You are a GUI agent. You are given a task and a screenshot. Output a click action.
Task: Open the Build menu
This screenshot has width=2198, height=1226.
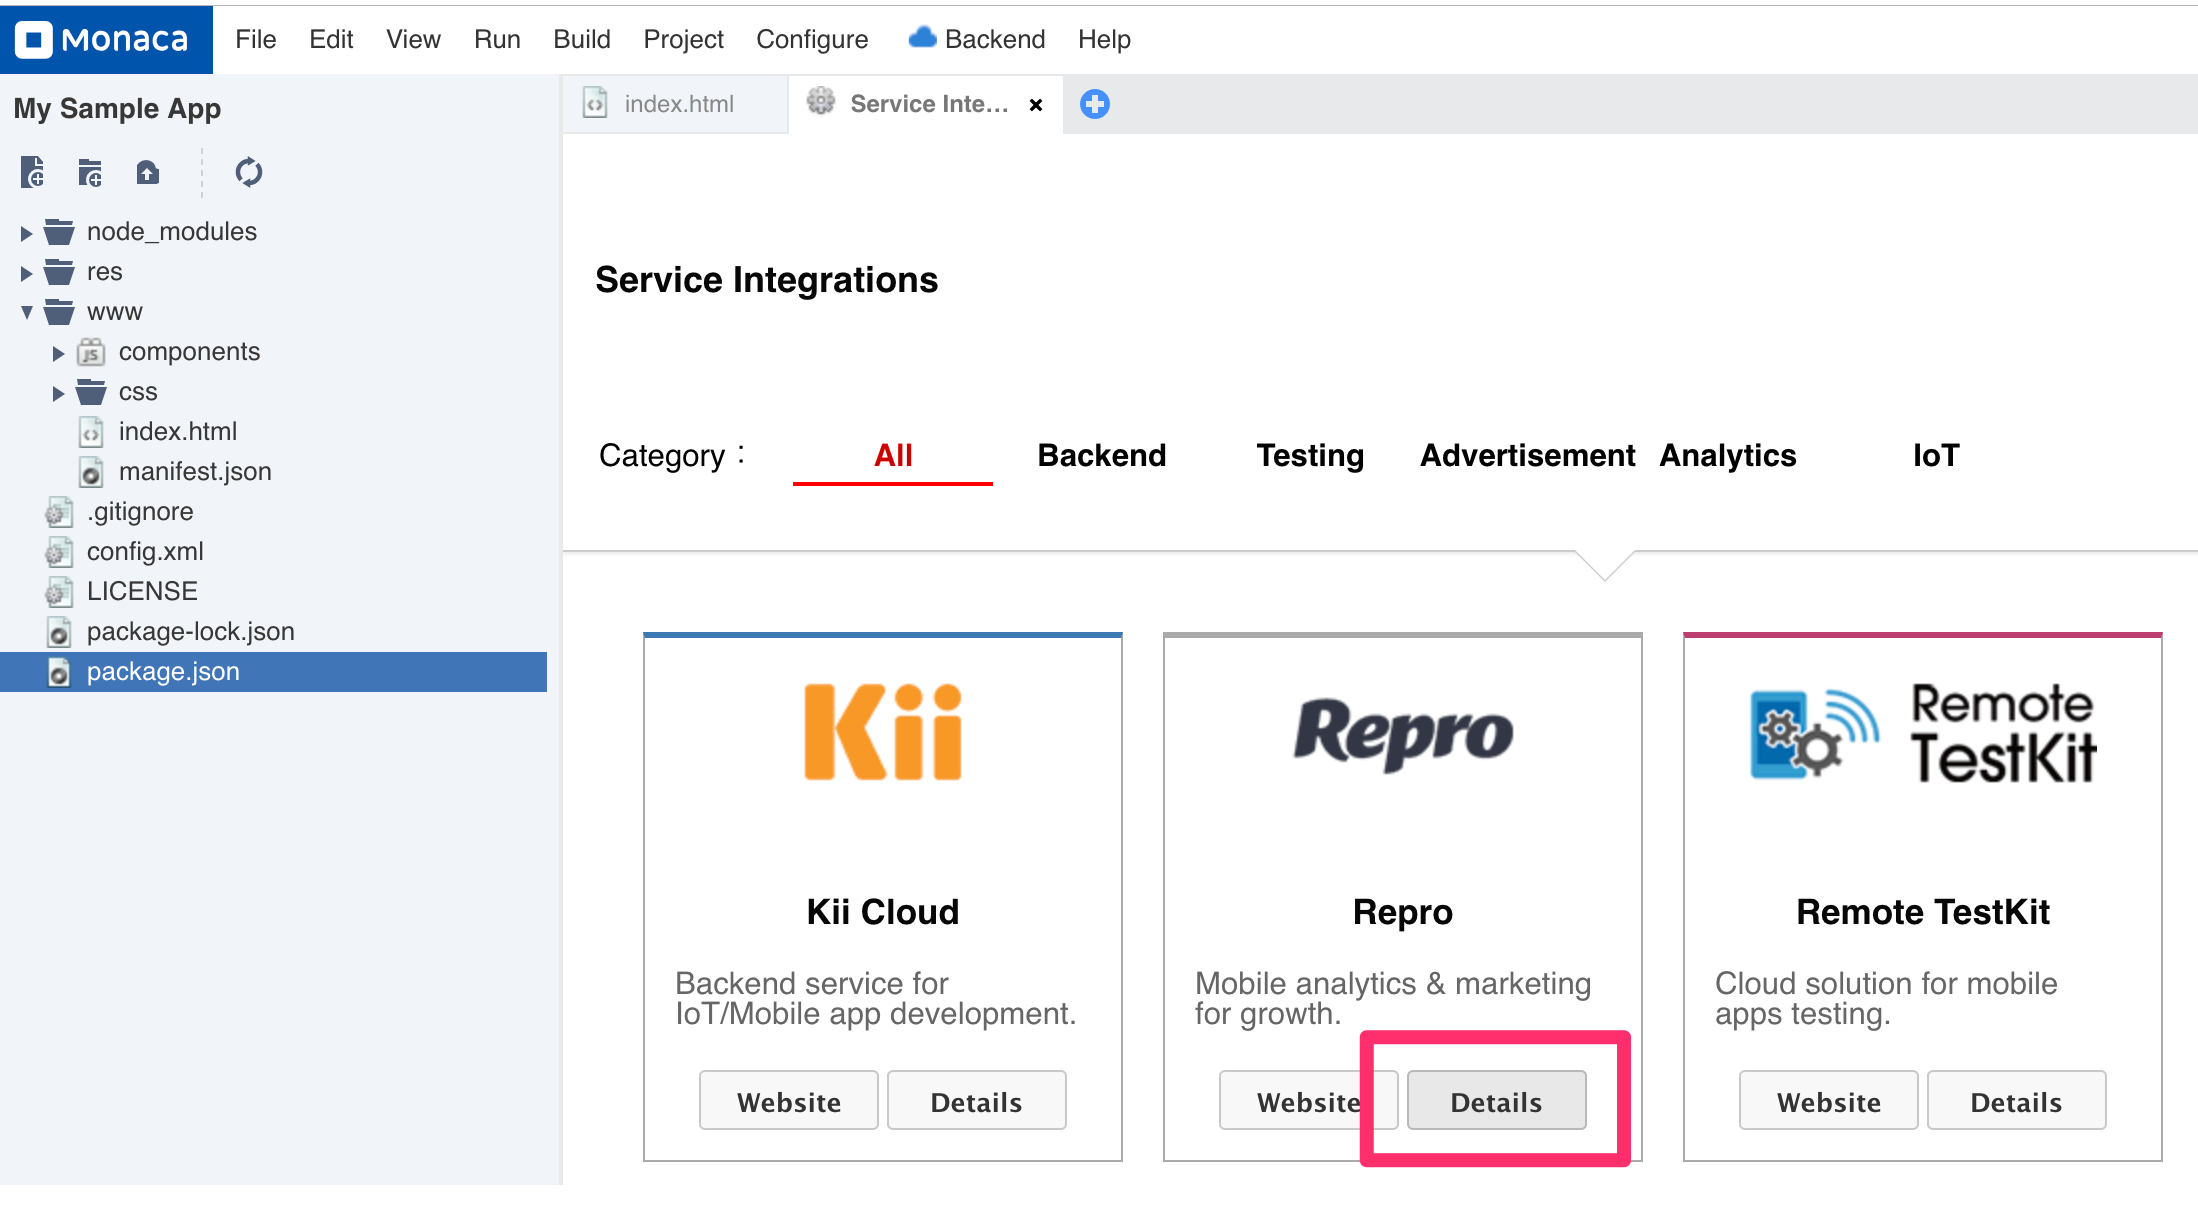(581, 39)
